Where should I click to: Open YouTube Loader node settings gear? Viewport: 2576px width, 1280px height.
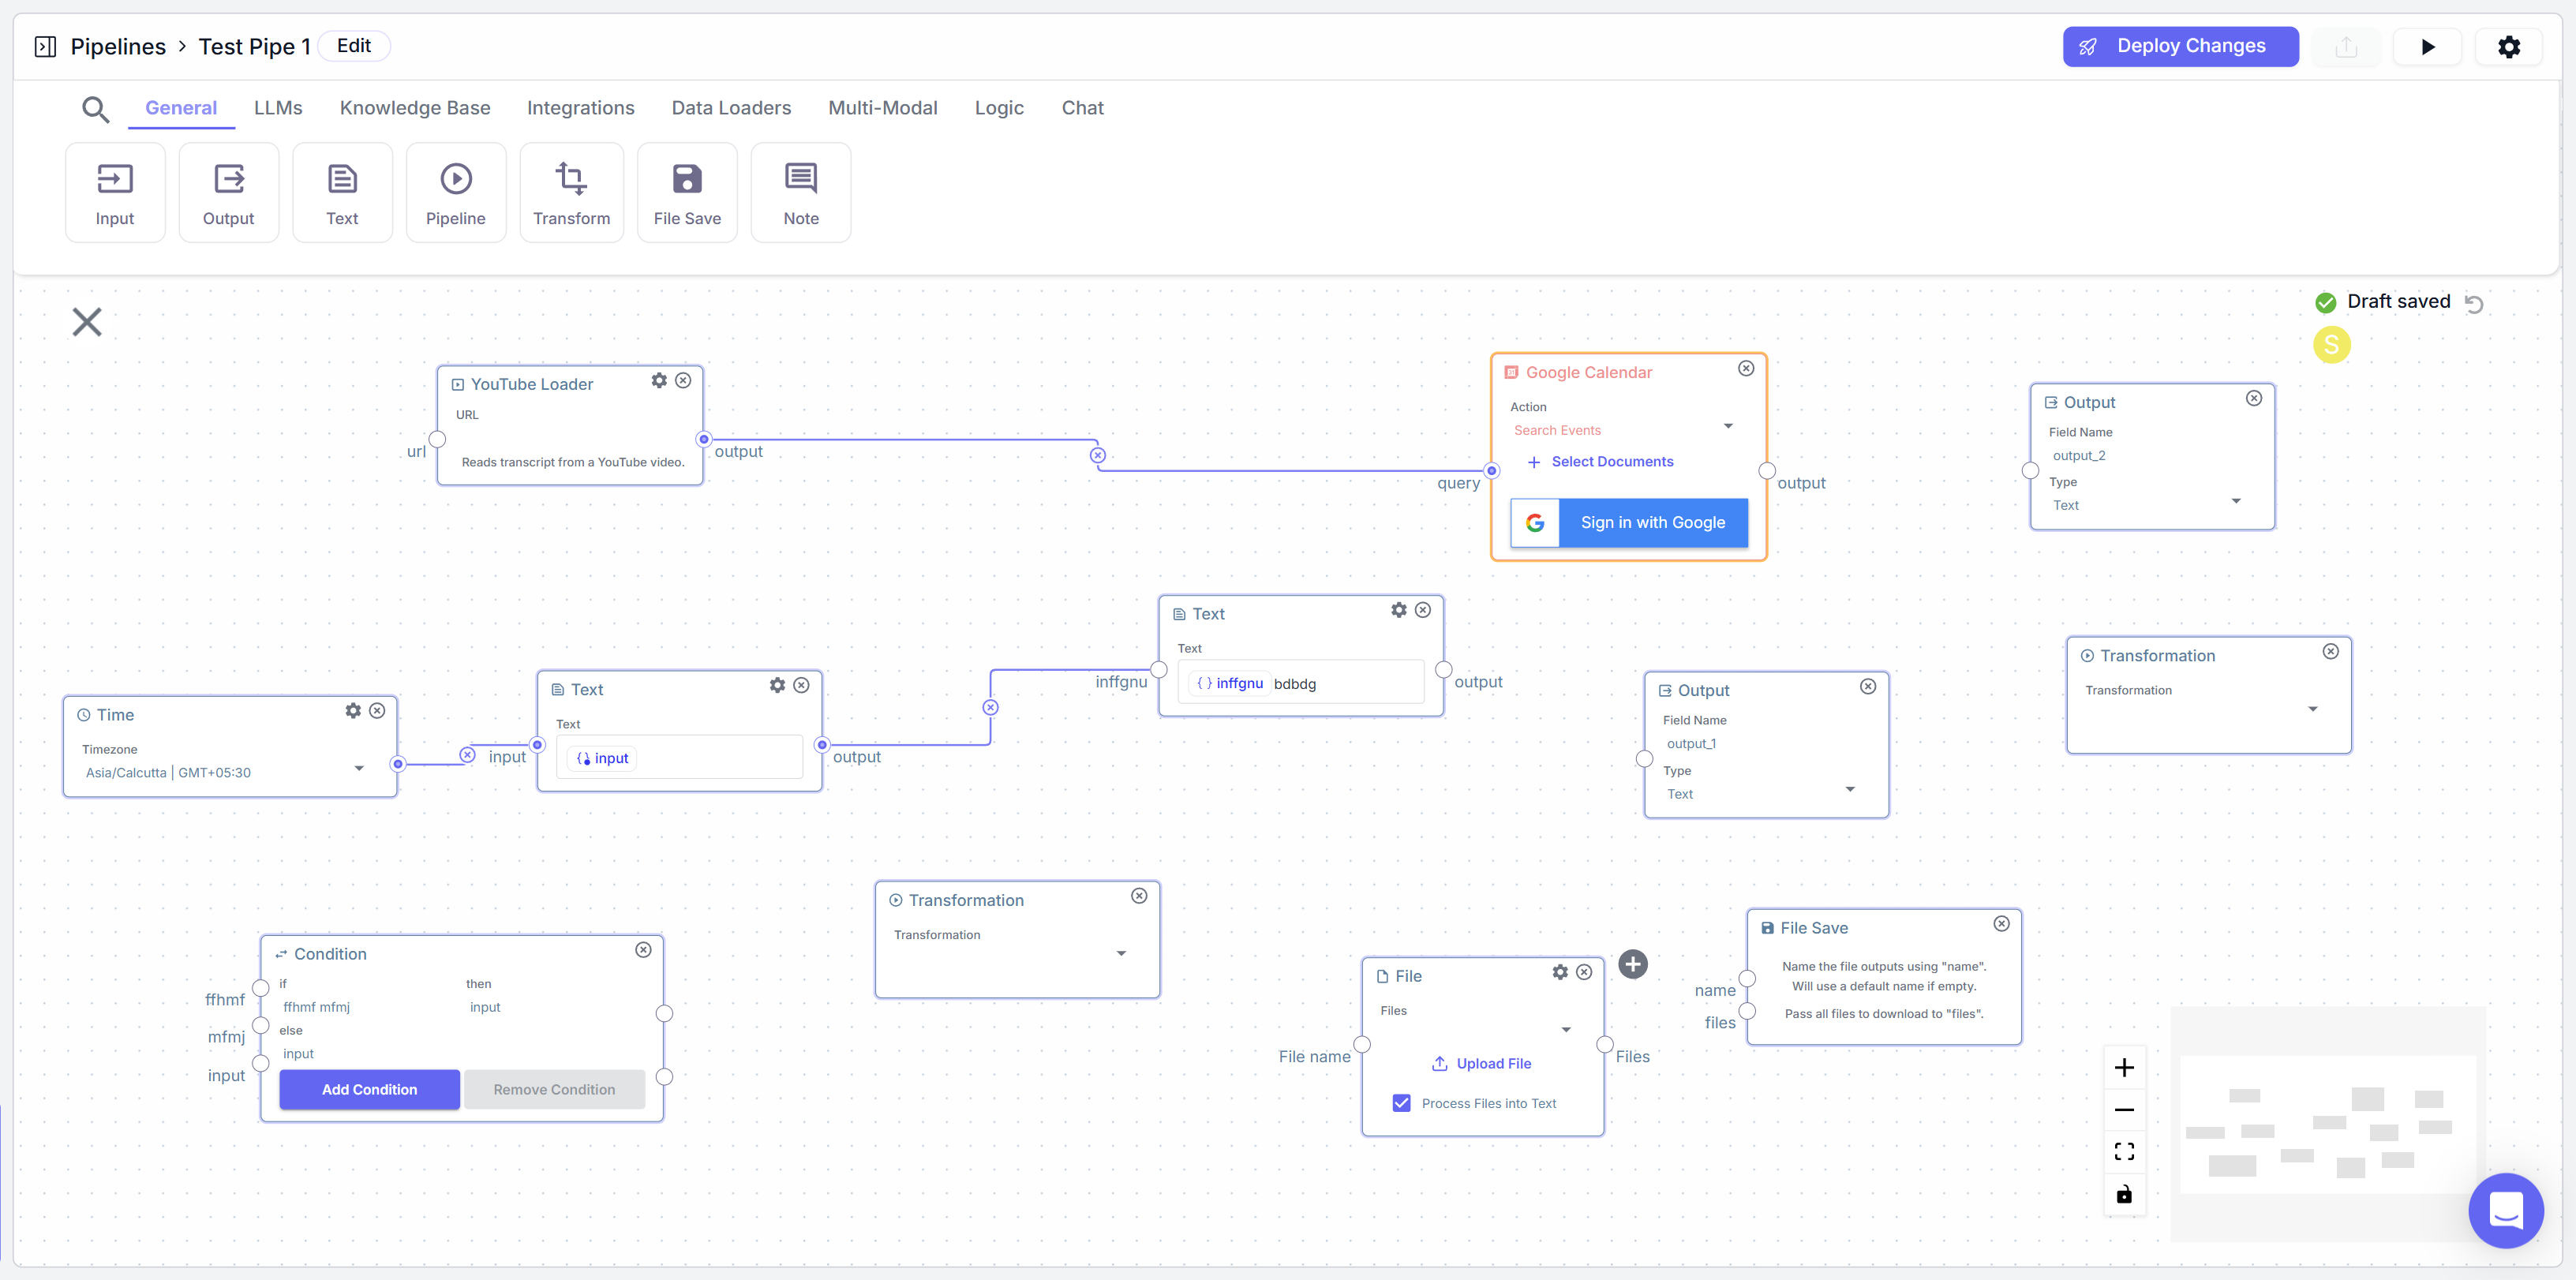[659, 381]
